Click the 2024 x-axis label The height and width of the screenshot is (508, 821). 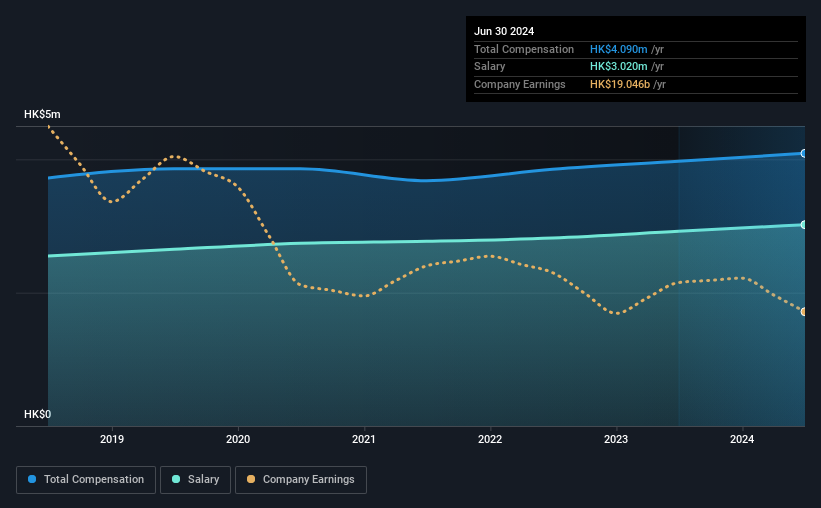click(742, 439)
